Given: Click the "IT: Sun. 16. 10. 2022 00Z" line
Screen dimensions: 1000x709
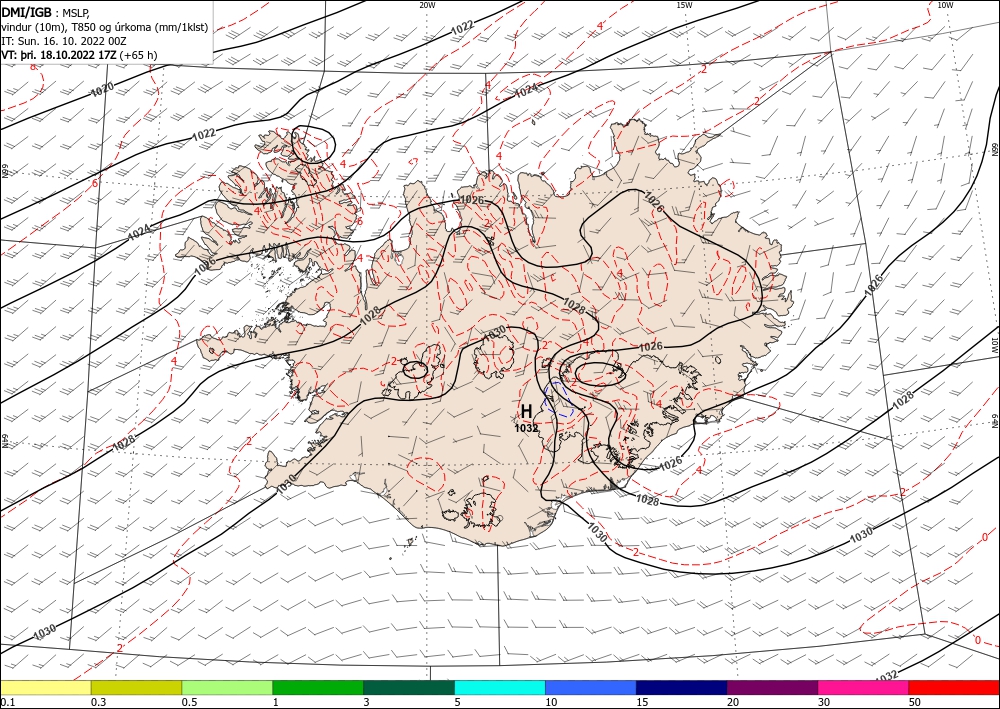Looking at the screenshot, I should point(64,41).
